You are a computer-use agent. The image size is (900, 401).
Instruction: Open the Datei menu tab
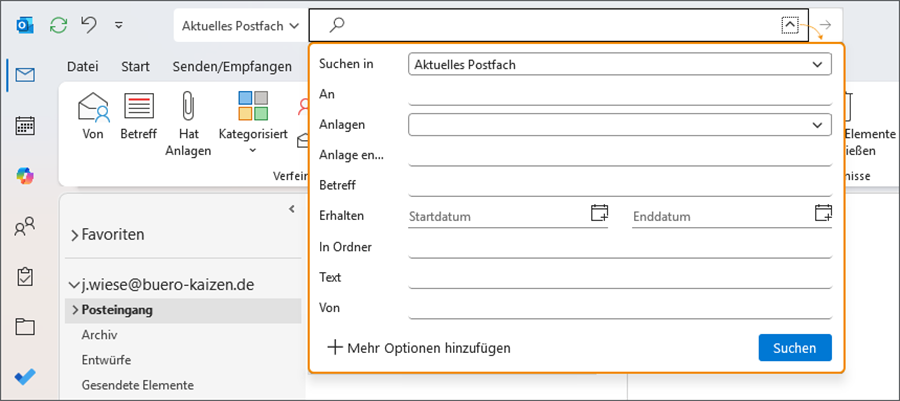(x=82, y=67)
